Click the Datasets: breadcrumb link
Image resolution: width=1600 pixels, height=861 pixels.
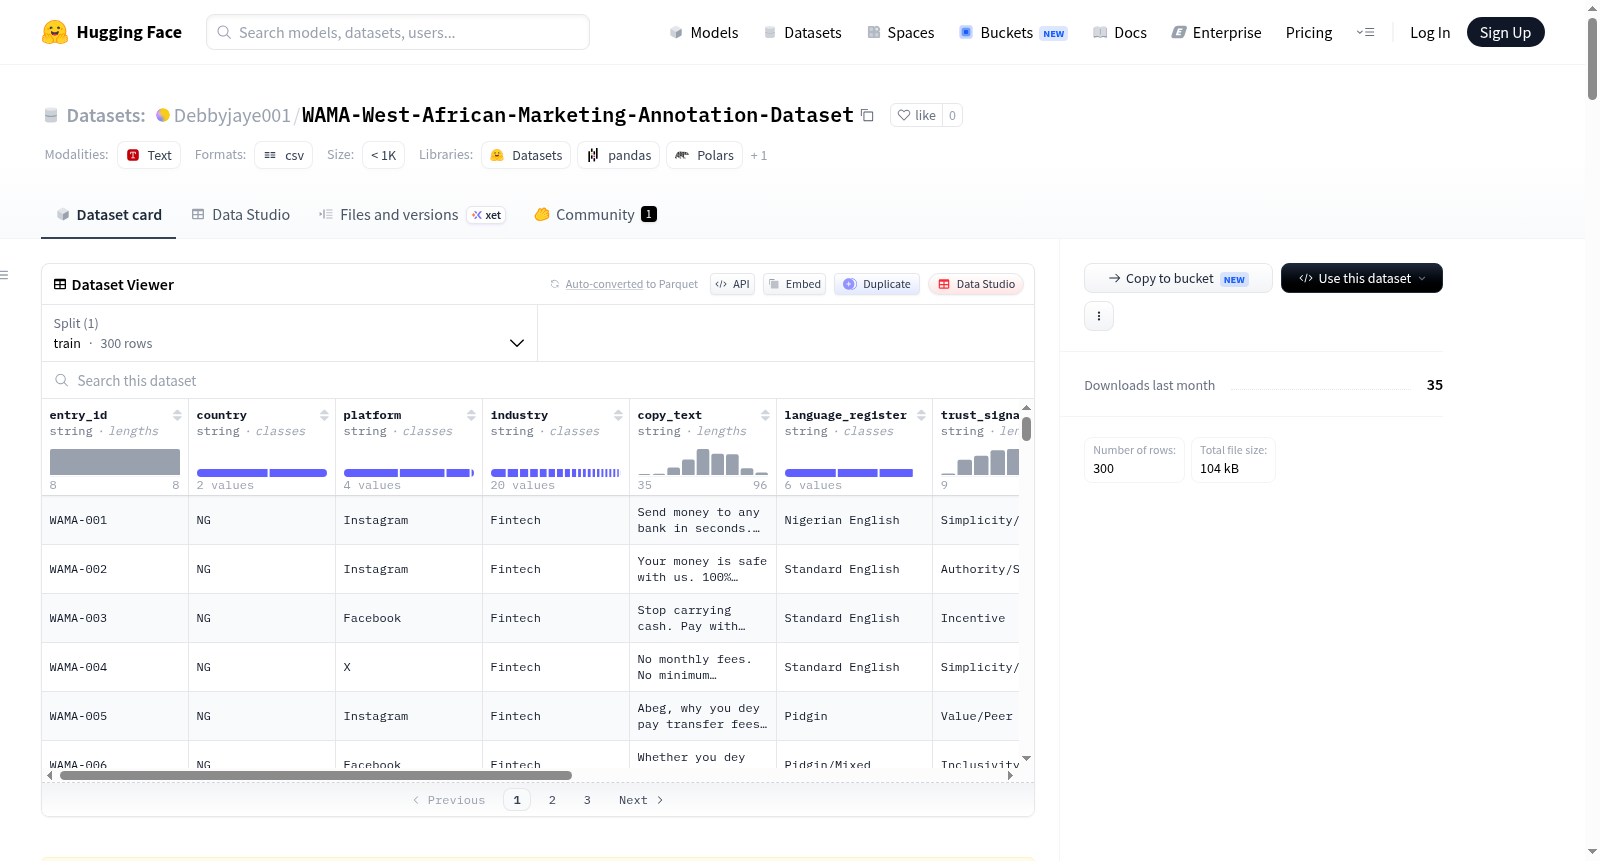(x=106, y=116)
